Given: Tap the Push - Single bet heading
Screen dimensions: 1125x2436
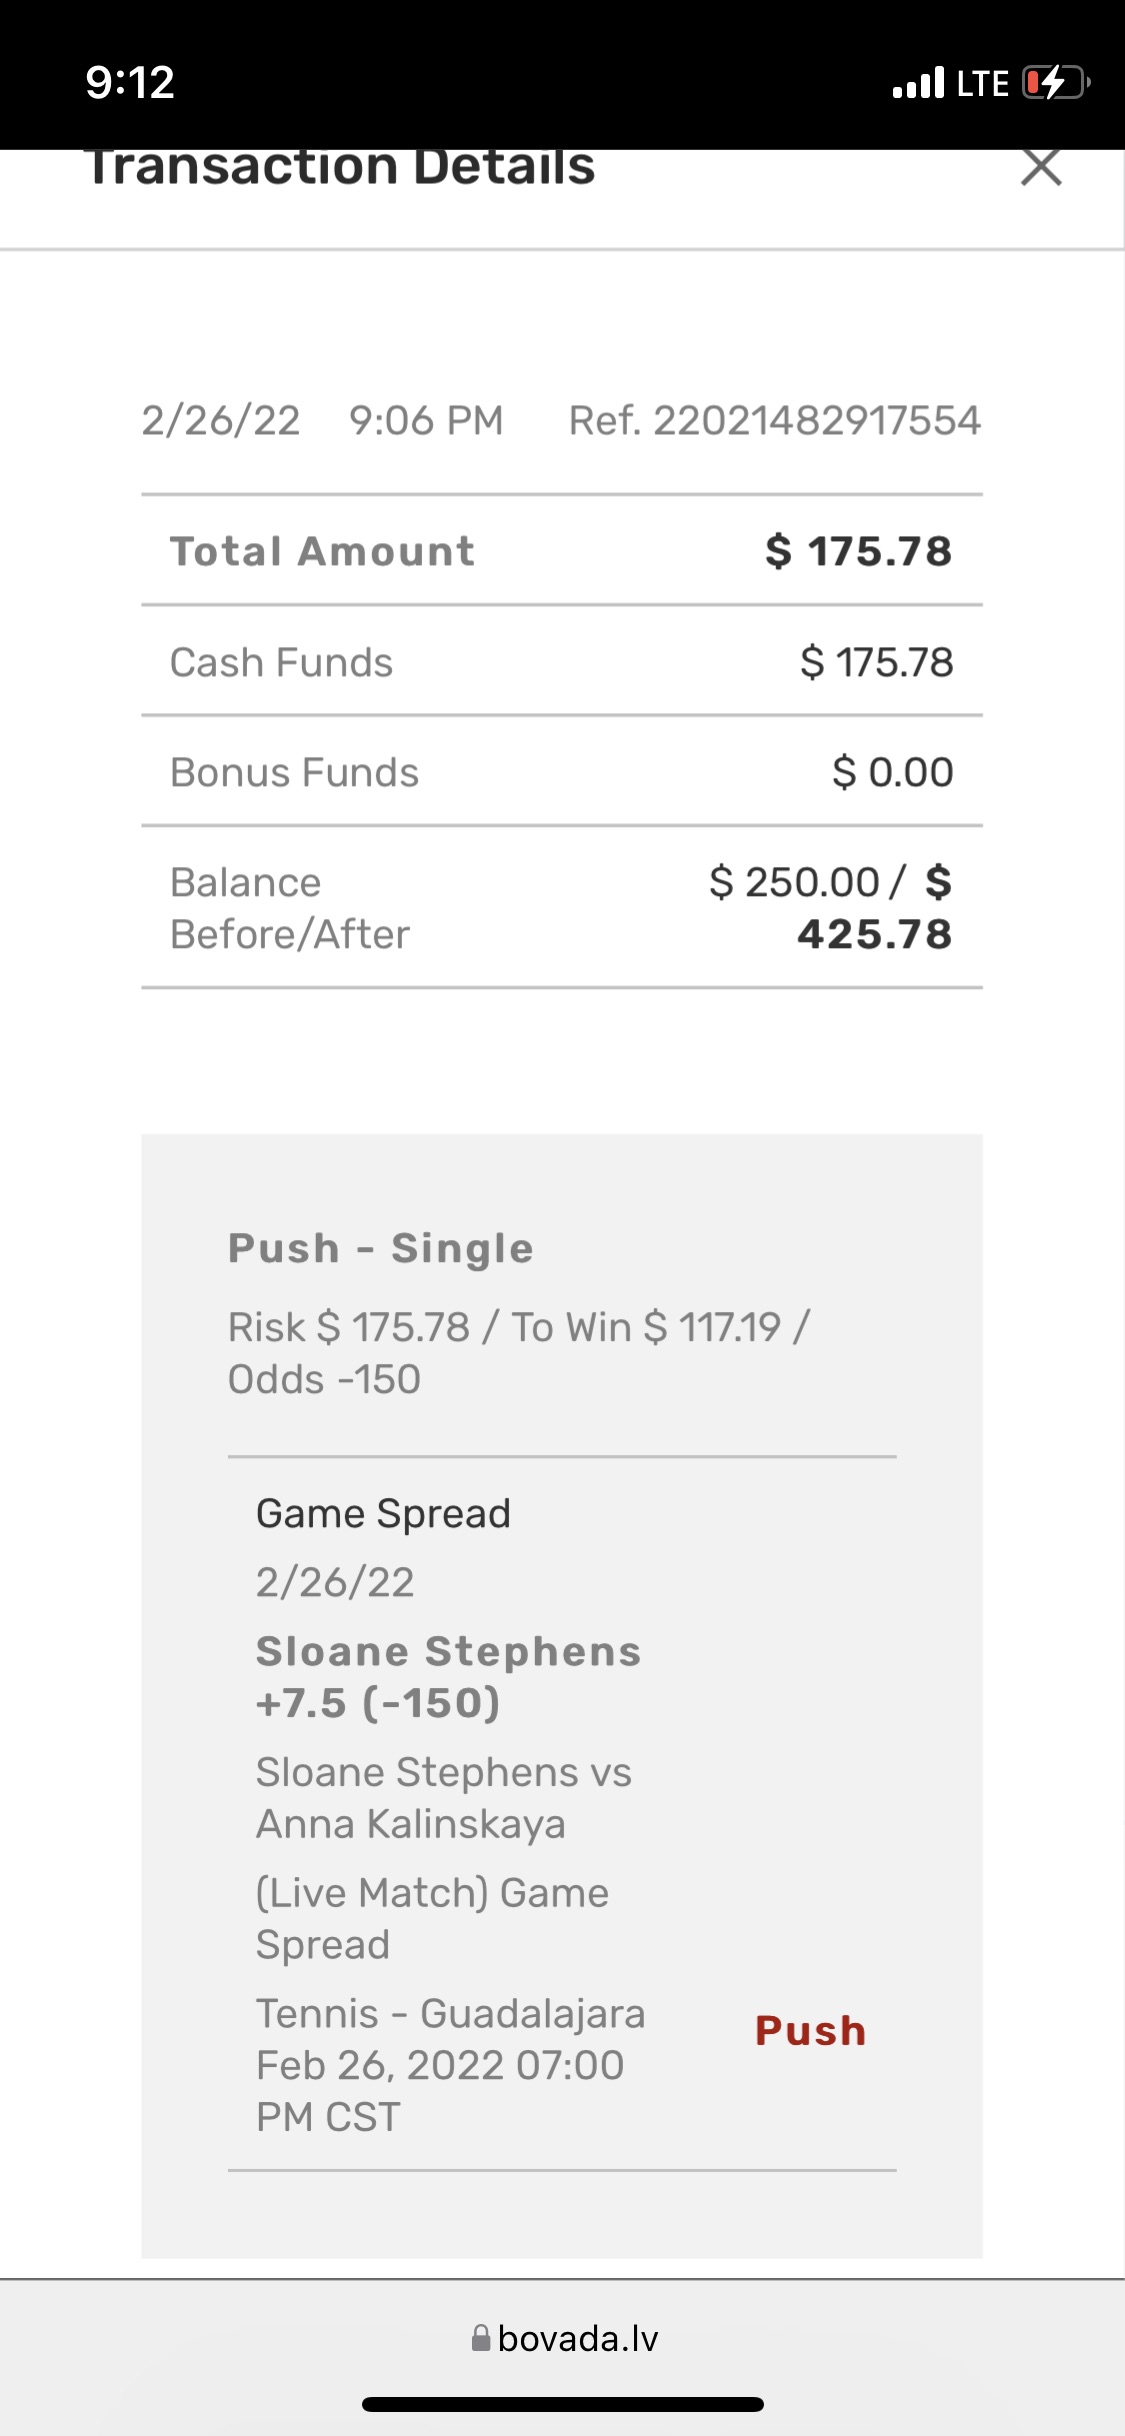Looking at the screenshot, I should (x=380, y=1248).
